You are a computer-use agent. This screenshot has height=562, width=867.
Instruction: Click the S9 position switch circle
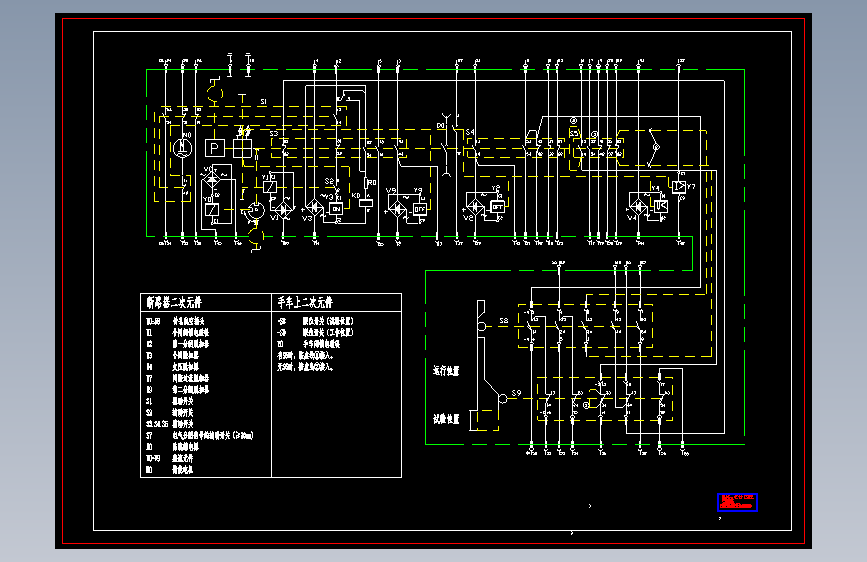click(x=503, y=399)
